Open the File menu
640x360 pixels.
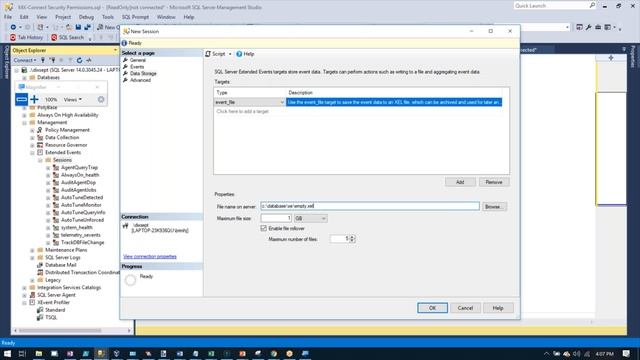[x=8, y=17]
